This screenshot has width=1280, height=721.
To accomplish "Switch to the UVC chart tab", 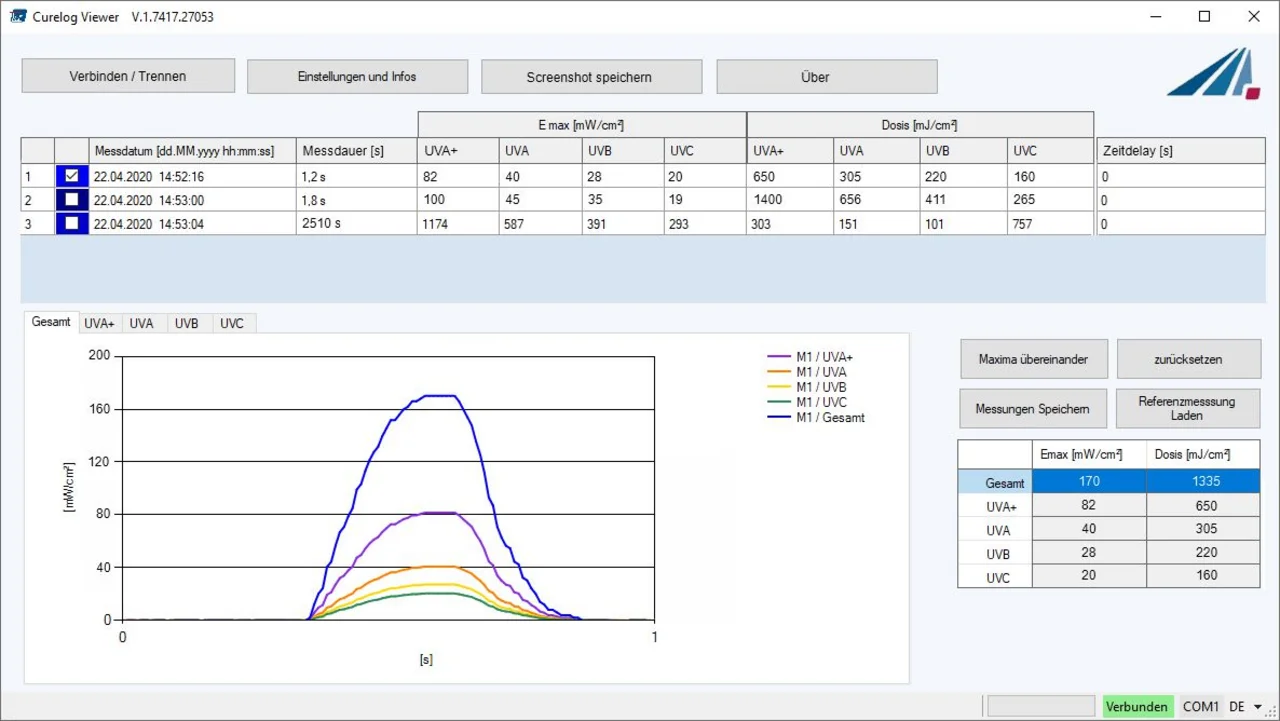I will pos(232,324).
